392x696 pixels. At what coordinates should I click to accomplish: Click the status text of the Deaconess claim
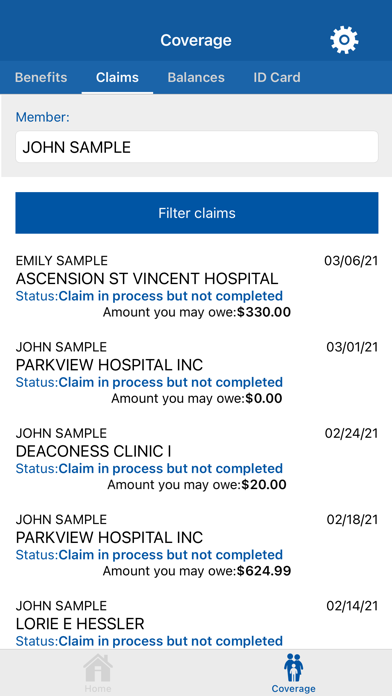(149, 468)
